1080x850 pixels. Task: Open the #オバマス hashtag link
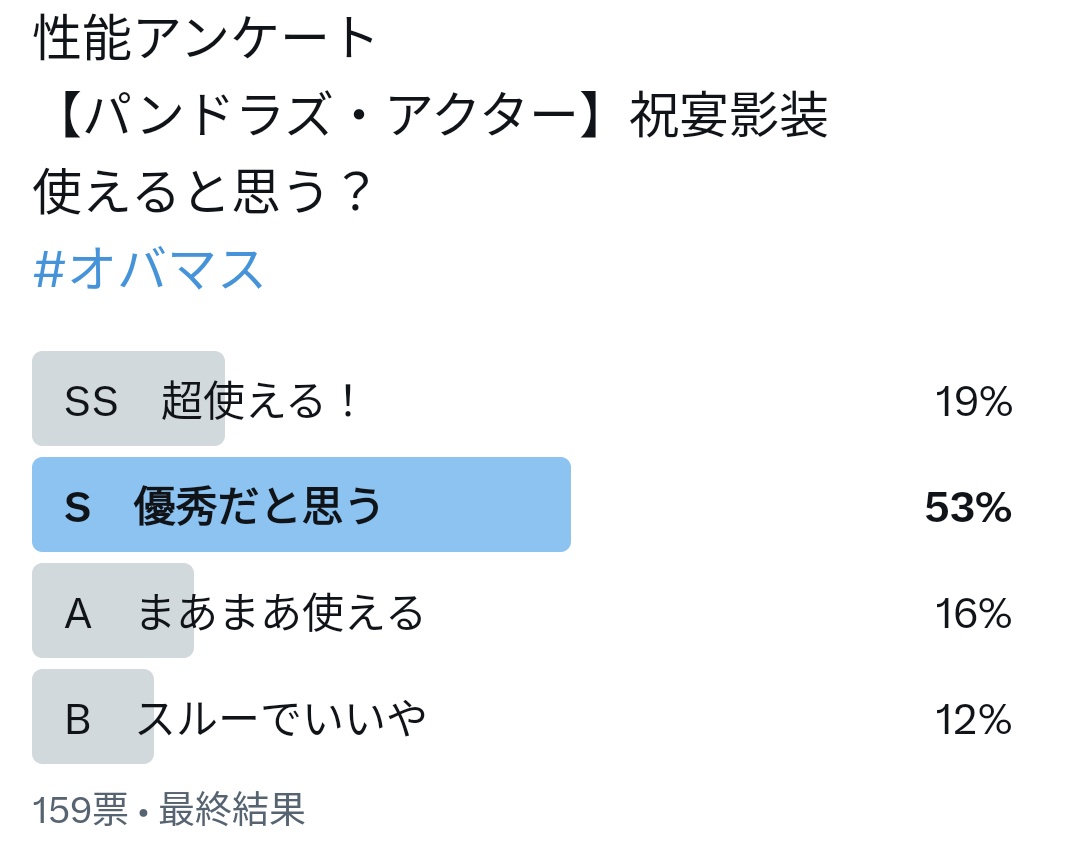pyautogui.click(x=148, y=269)
